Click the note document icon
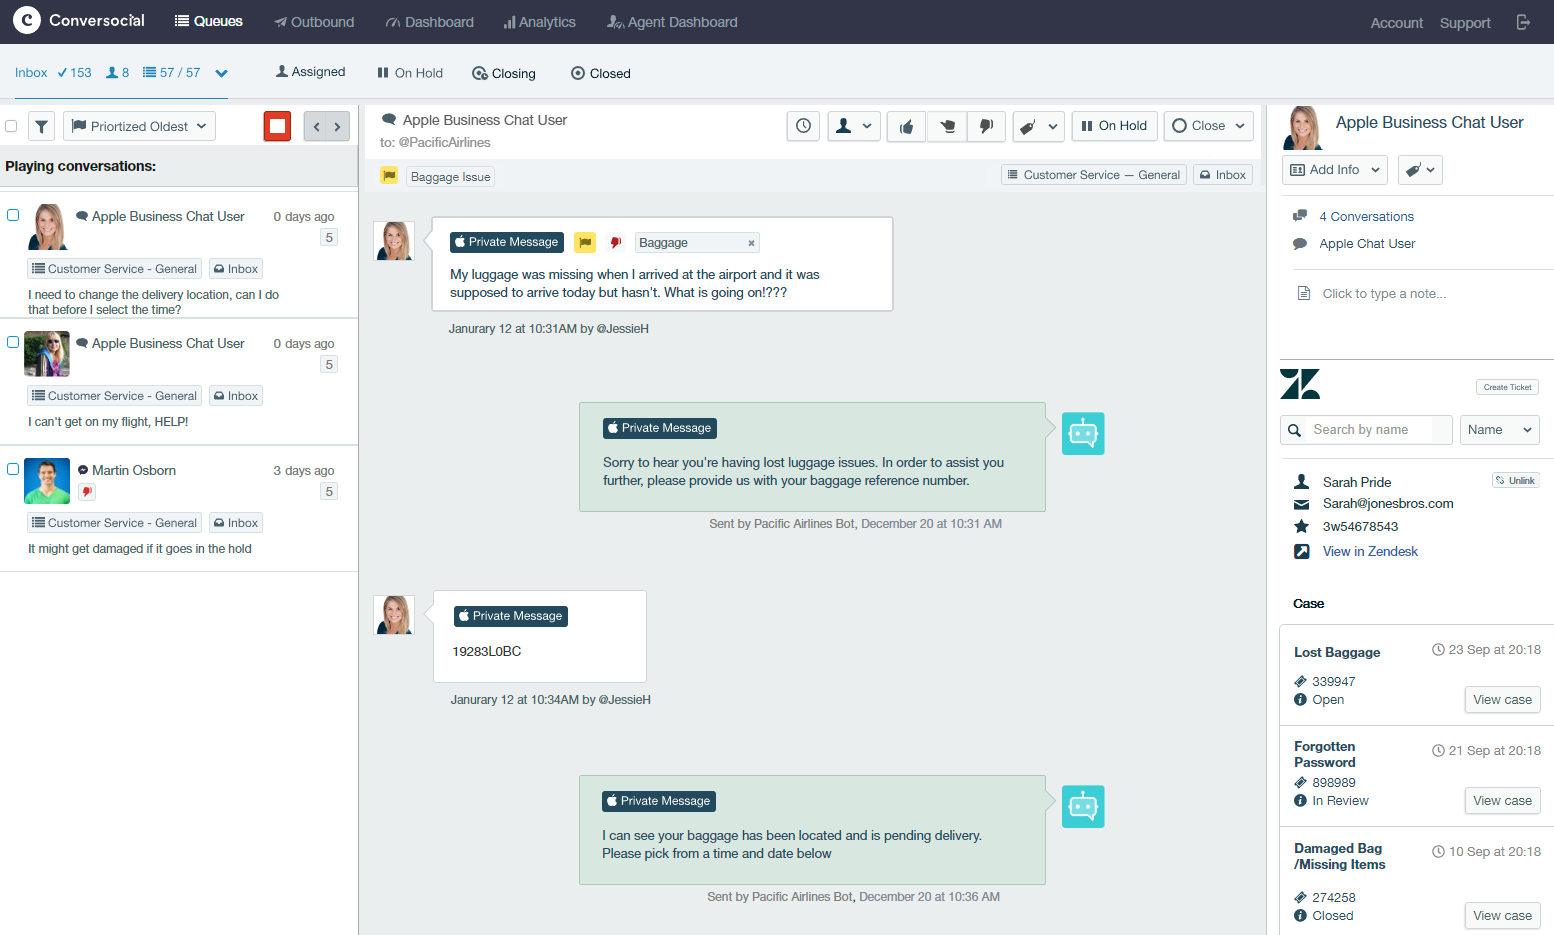The image size is (1554, 935). [1303, 293]
